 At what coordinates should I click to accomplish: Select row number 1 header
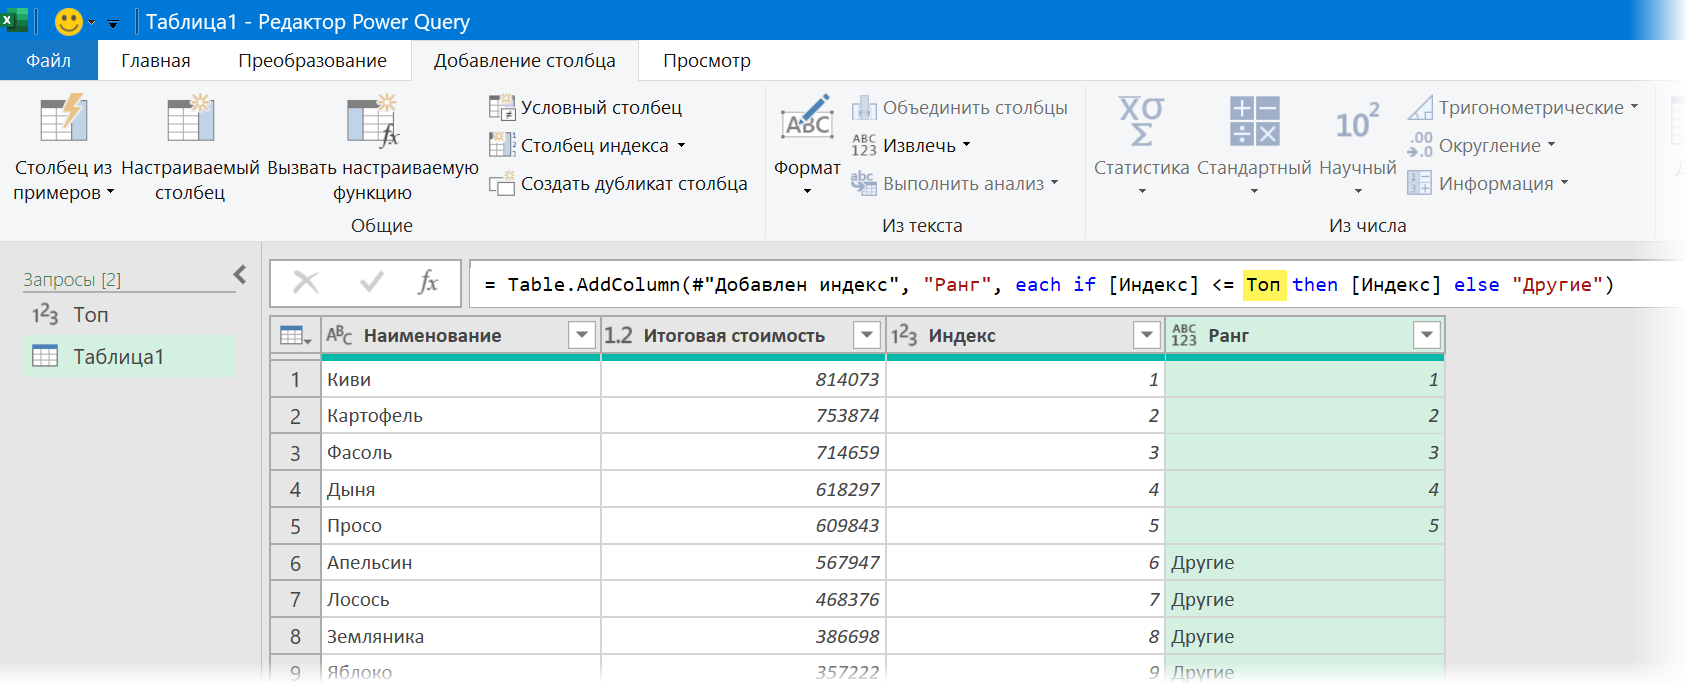(295, 380)
